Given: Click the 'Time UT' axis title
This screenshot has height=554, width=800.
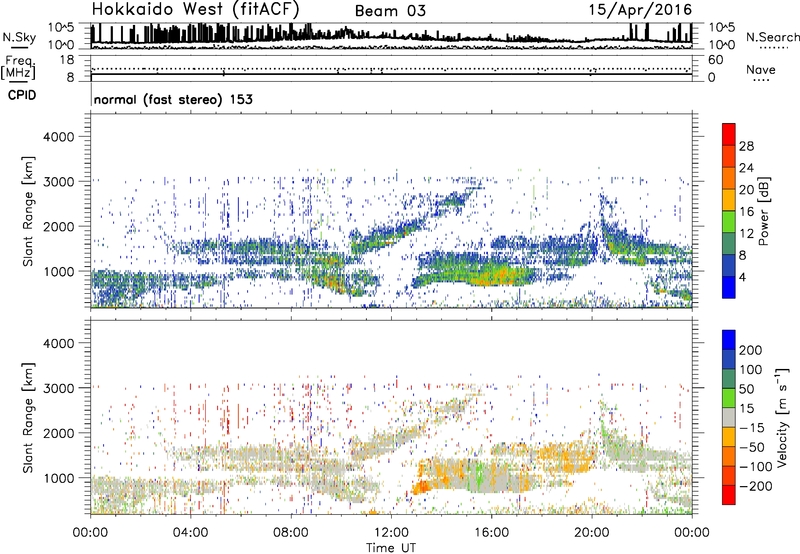Looking at the screenshot, I should coord(391,548).
